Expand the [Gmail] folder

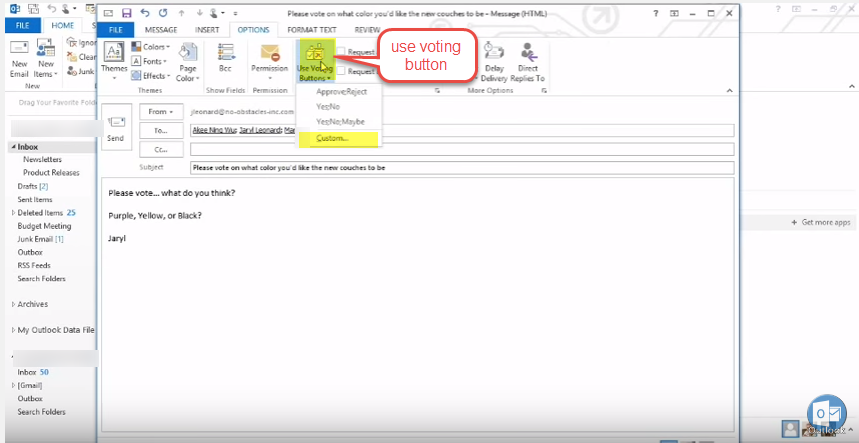[x=14, y=386]
